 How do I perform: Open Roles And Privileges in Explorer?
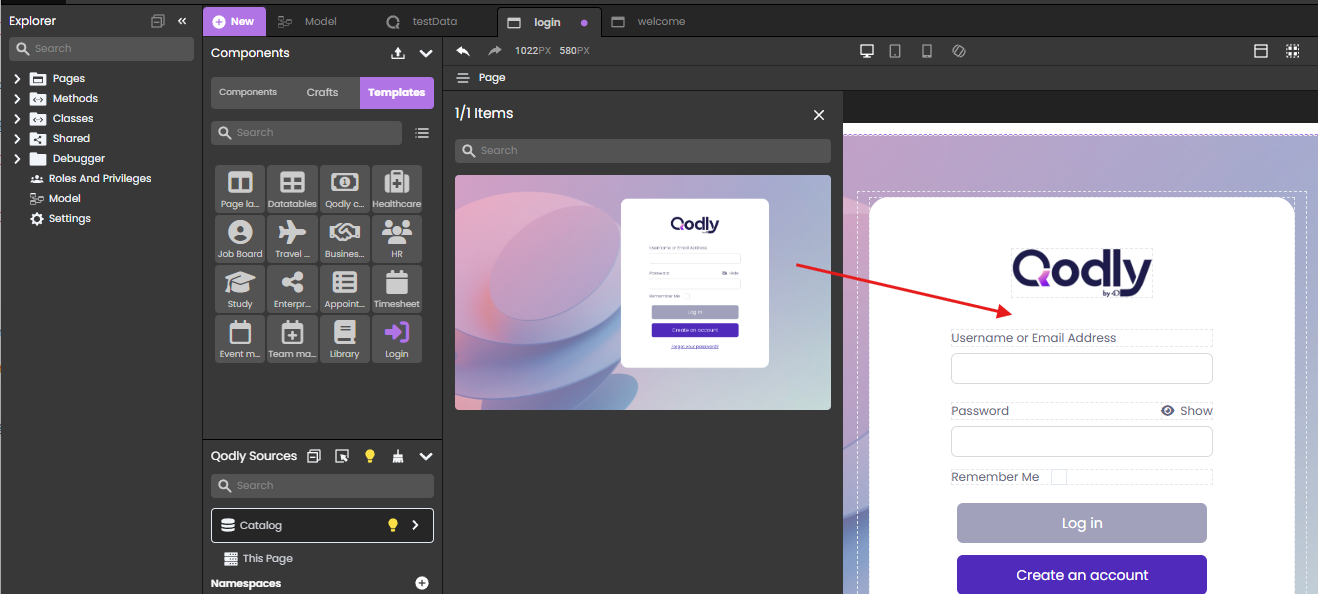click(x=90, y=179)
